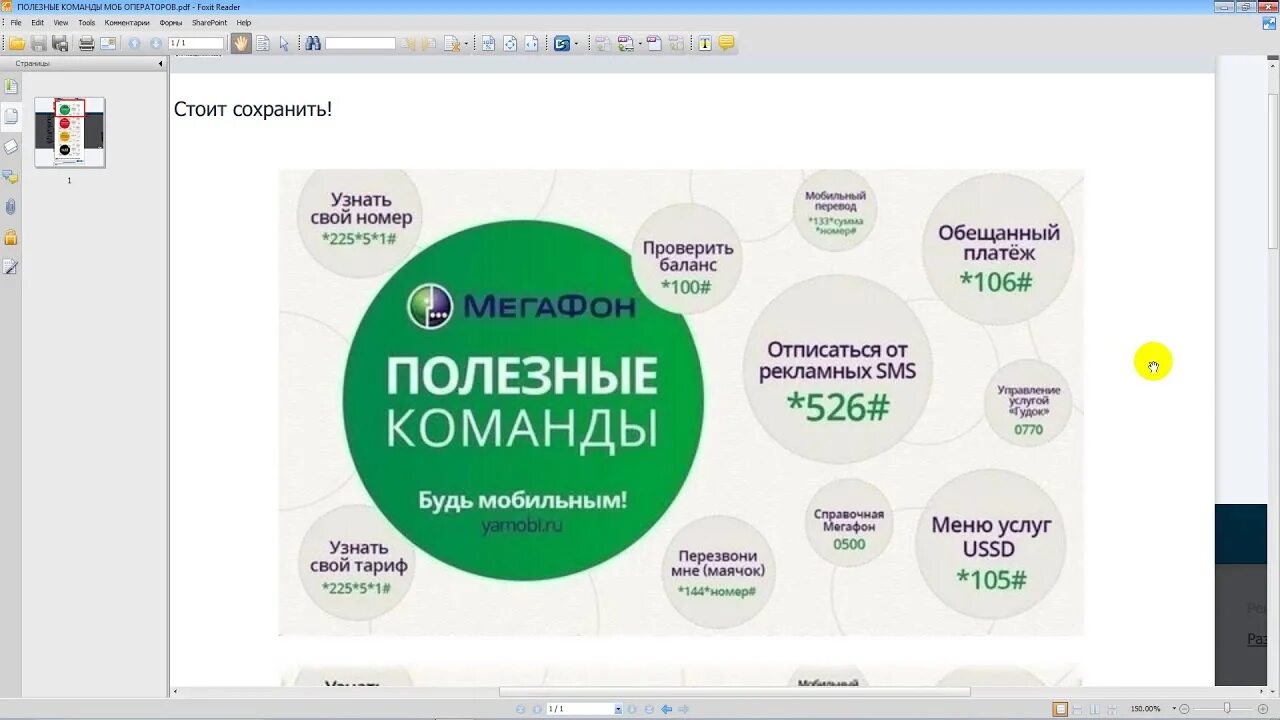Select the Typewriter tool icon
Screen dimensions: 1280x720
(705, 43)
